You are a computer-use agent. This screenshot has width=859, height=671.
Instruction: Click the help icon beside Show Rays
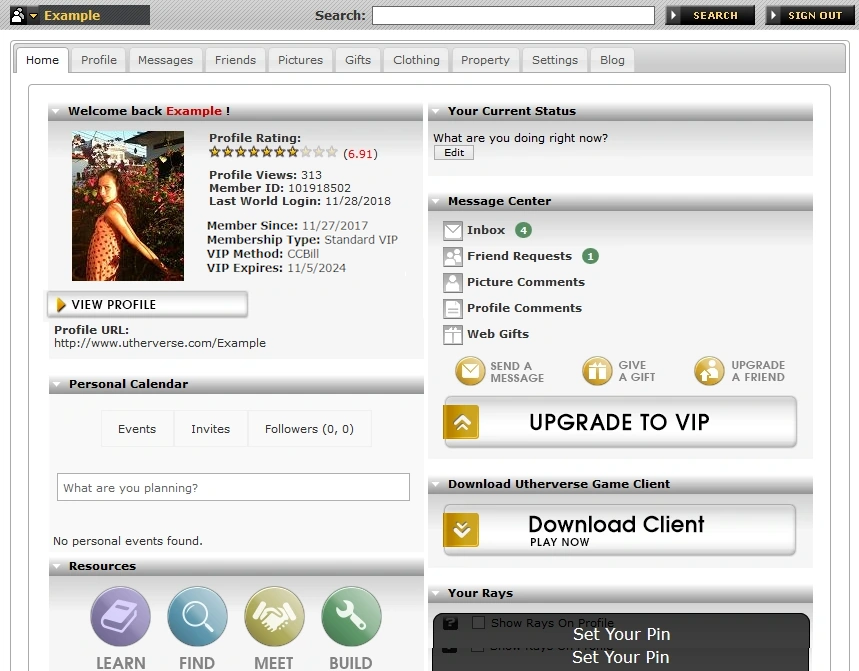tap(450, 623)
